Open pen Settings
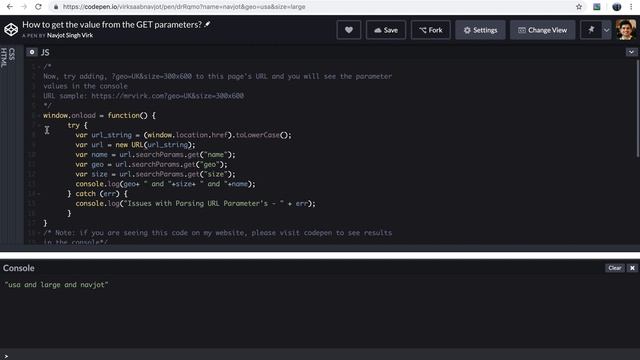The height and width of the screenshot is (360, 640). coord(480,30)
